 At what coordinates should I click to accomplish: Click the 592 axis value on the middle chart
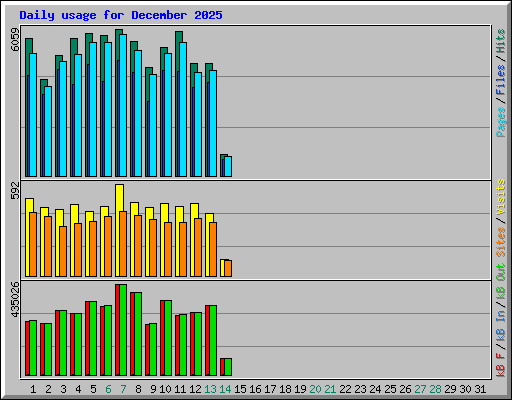(x=15, y=190)
